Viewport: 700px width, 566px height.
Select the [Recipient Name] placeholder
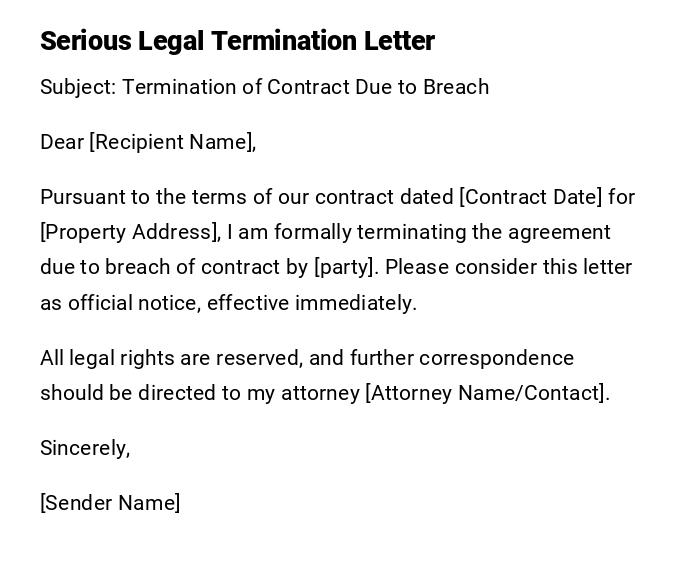[172, 142]
